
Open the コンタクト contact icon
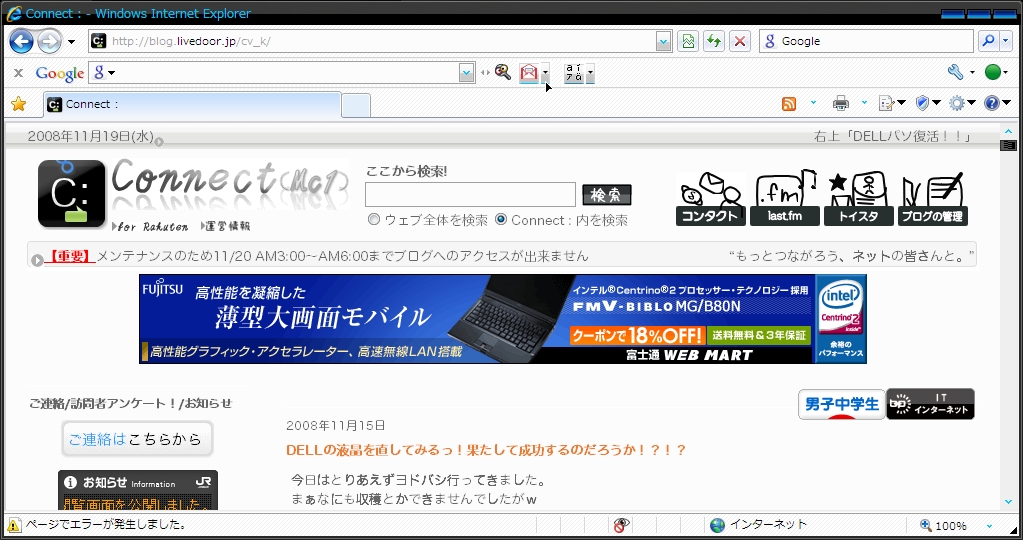(x=710, y=198)
